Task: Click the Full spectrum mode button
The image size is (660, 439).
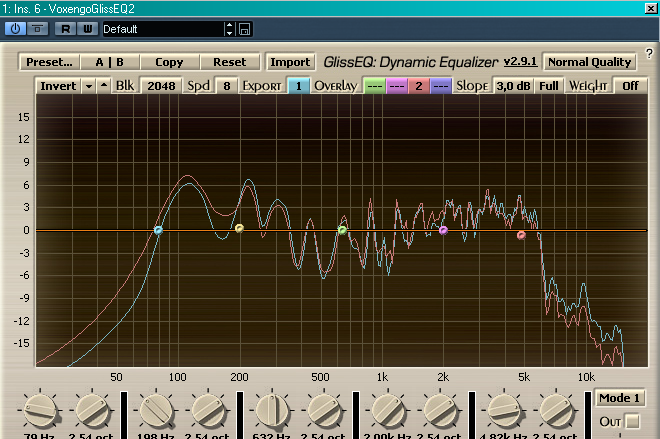Action: click(x=549, y=86)
